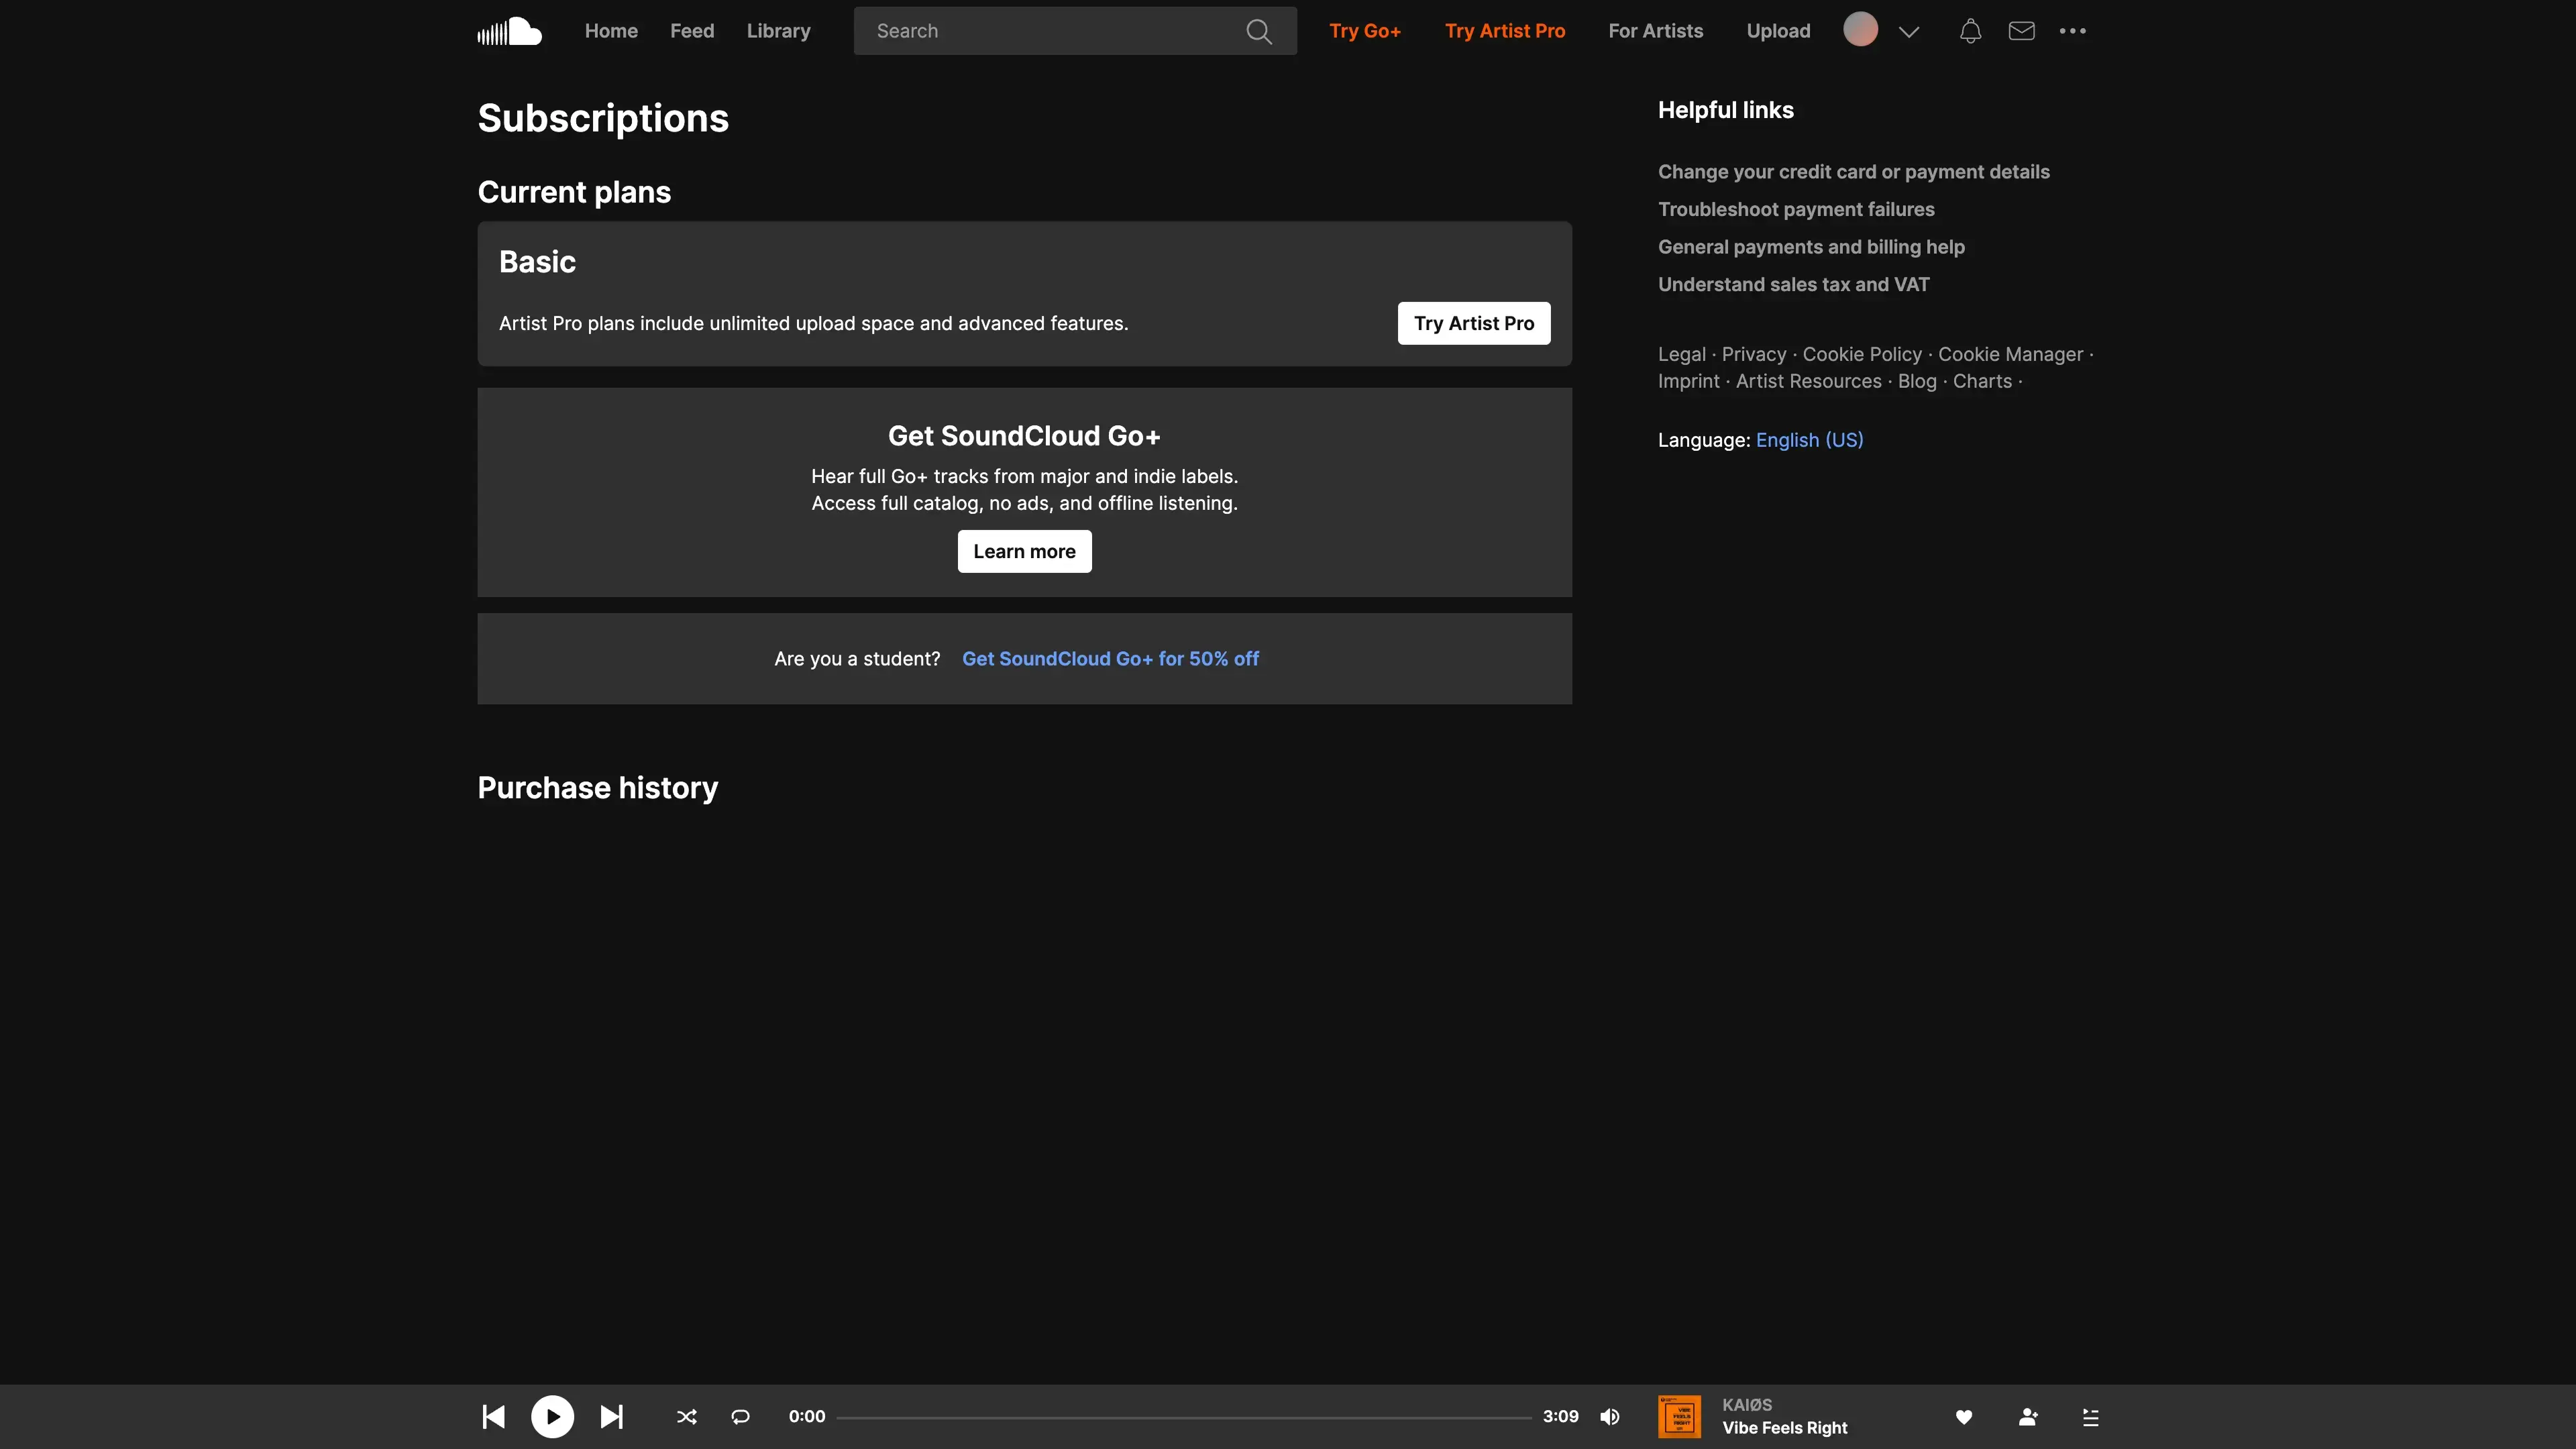The height and width of the screenshot is (1449, 2576).
Task: Click the SoundCloud logo icon
Action: click(509, 31)
